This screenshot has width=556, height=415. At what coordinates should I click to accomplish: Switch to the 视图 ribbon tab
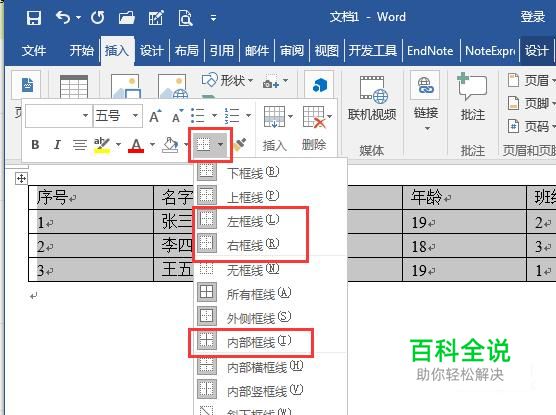coord(327,50)
